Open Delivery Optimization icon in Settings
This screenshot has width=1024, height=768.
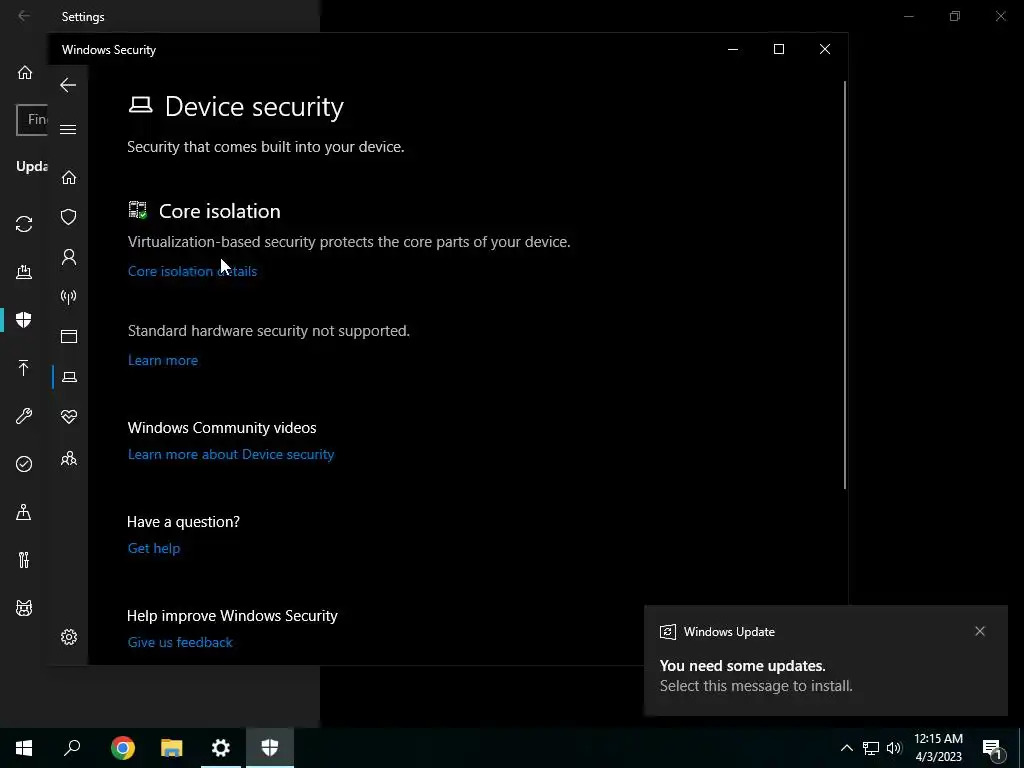(24, 272)
